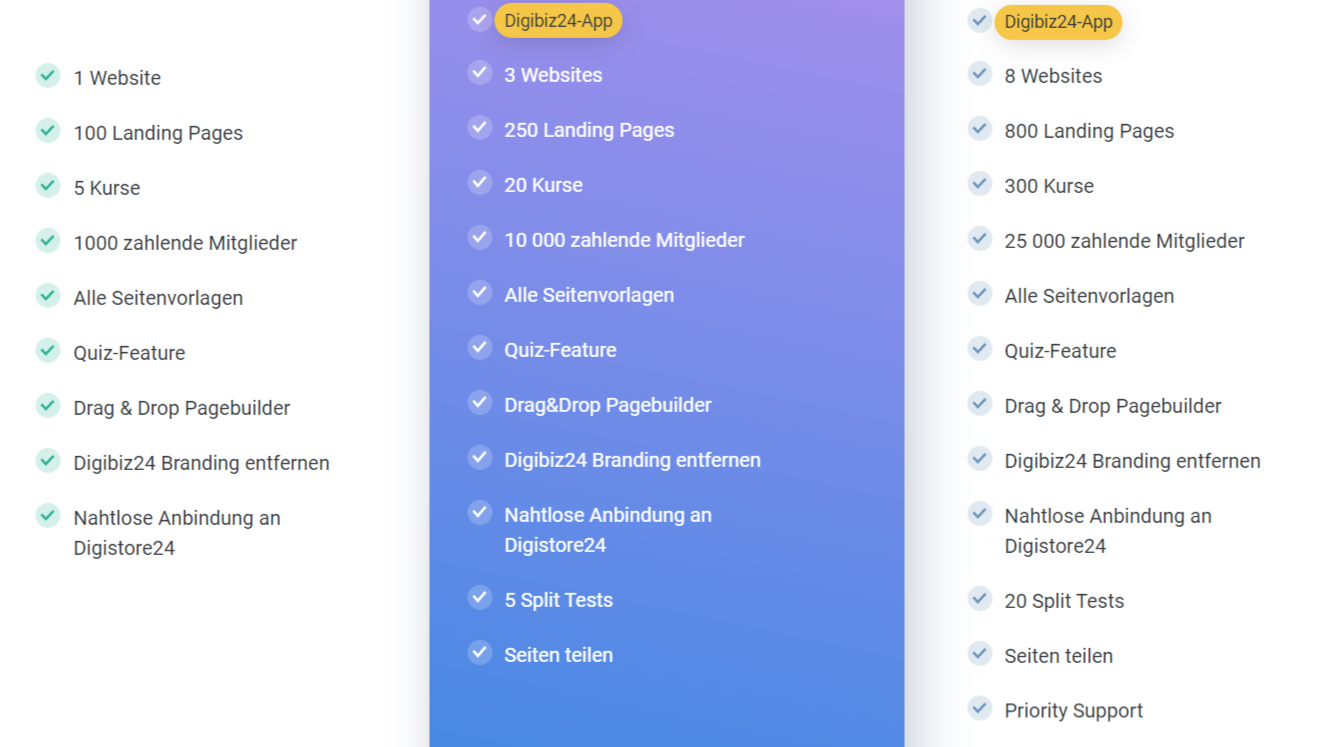Image resolution: width=1332 pixels, height=747 pixels.
Task: Click 'Seiten teilen' in the 8 Websites plan
Action: click(x=1058, y=656)
